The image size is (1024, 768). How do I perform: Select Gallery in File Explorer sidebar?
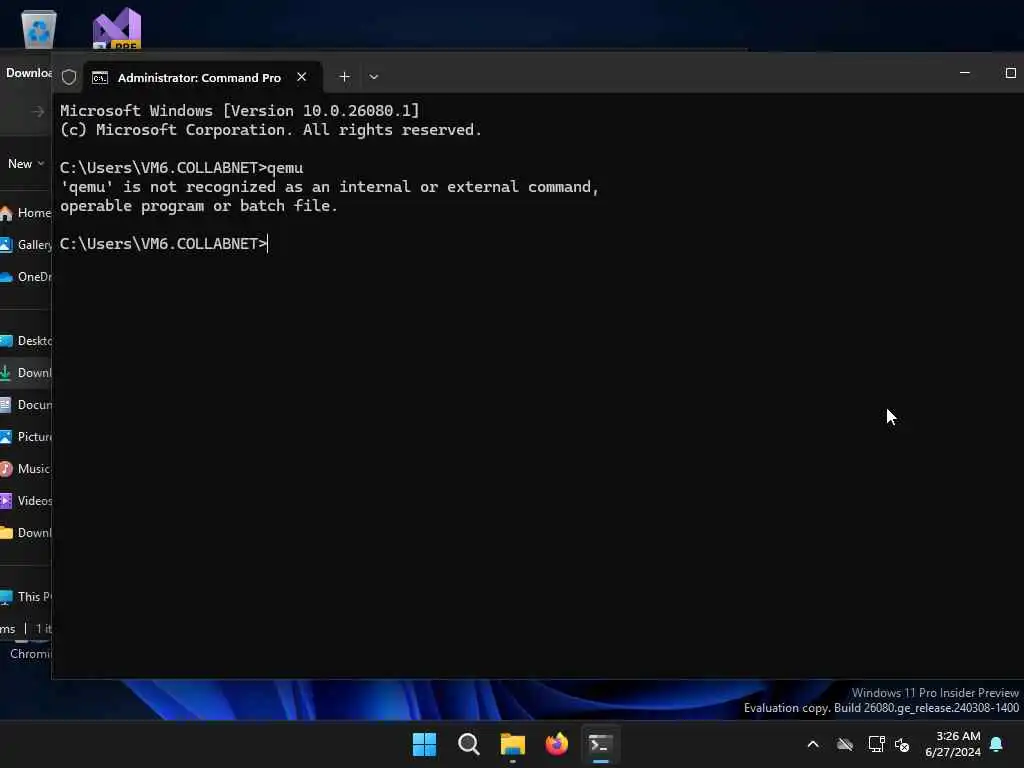[x=26, y=245]
